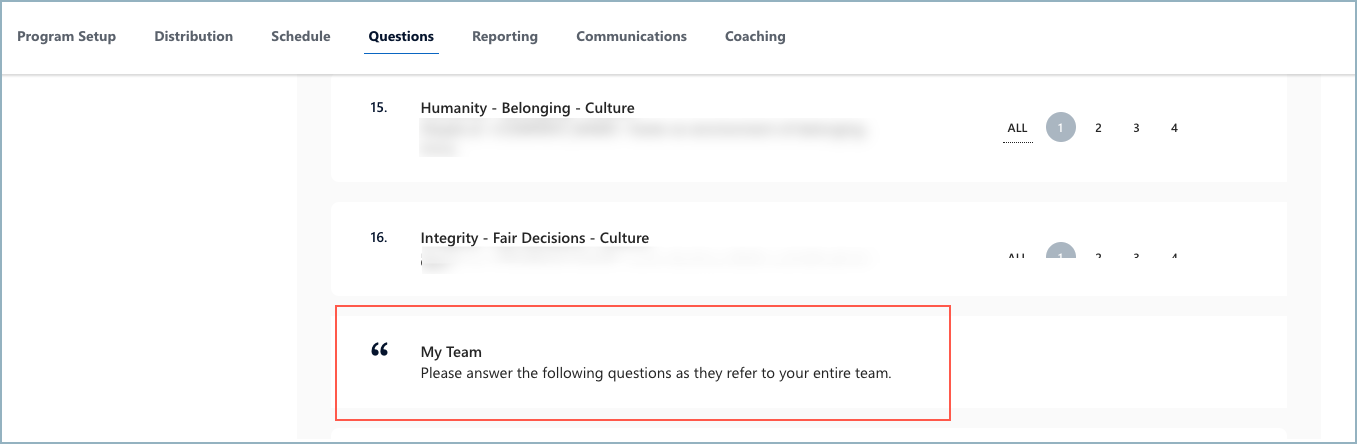
Task: Open the Program Setup tab
Action: coord(67,36)
